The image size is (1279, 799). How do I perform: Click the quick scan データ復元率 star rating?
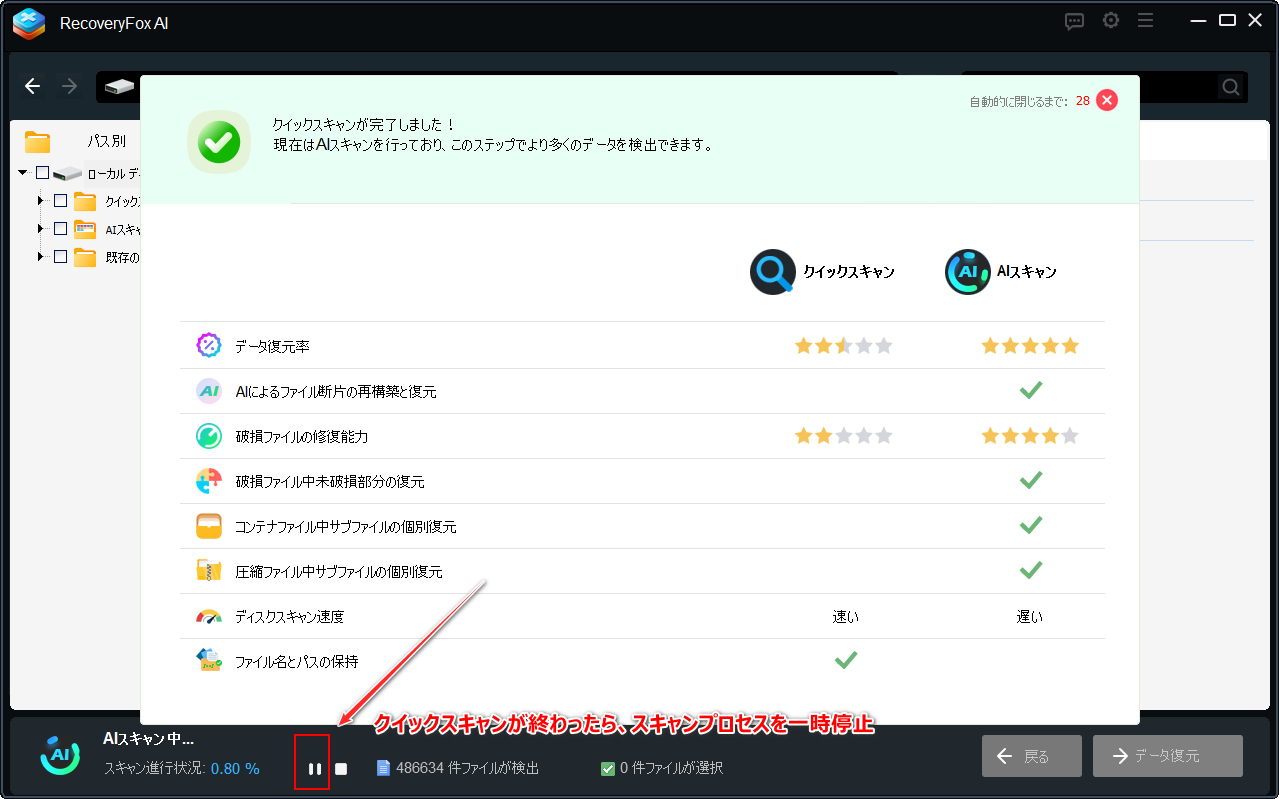(843, 346)
